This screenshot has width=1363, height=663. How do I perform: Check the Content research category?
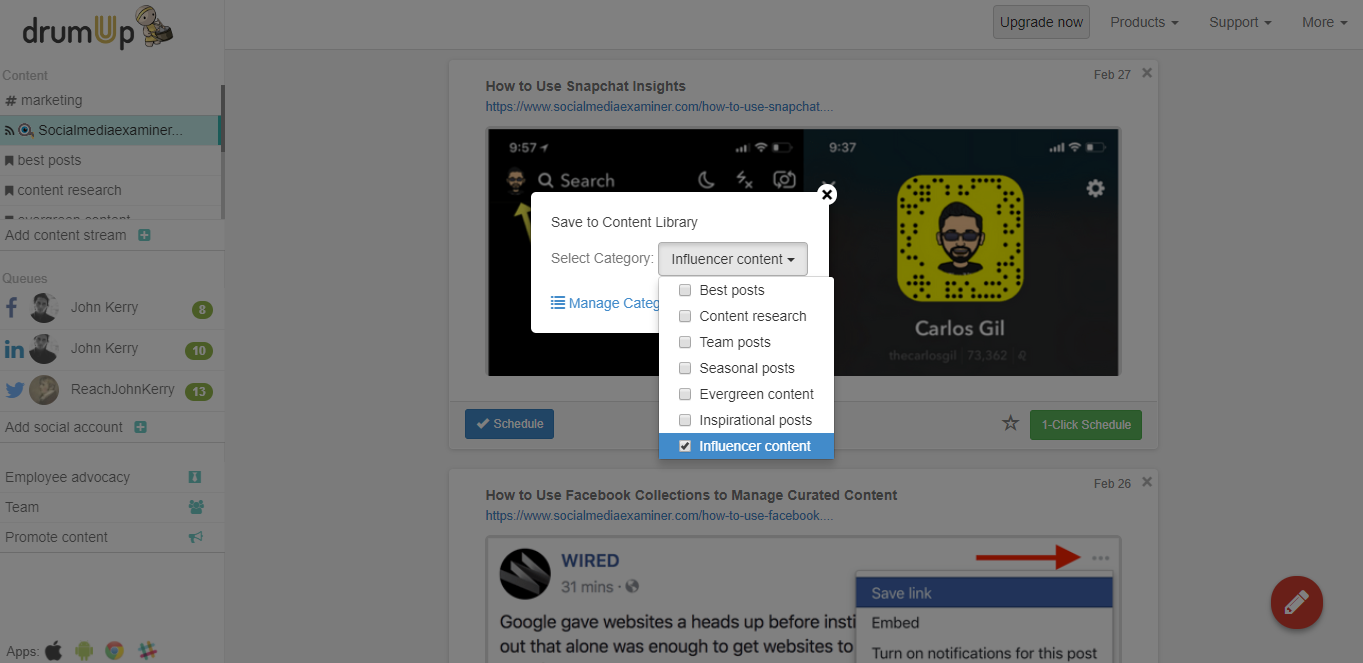(685, 316)
